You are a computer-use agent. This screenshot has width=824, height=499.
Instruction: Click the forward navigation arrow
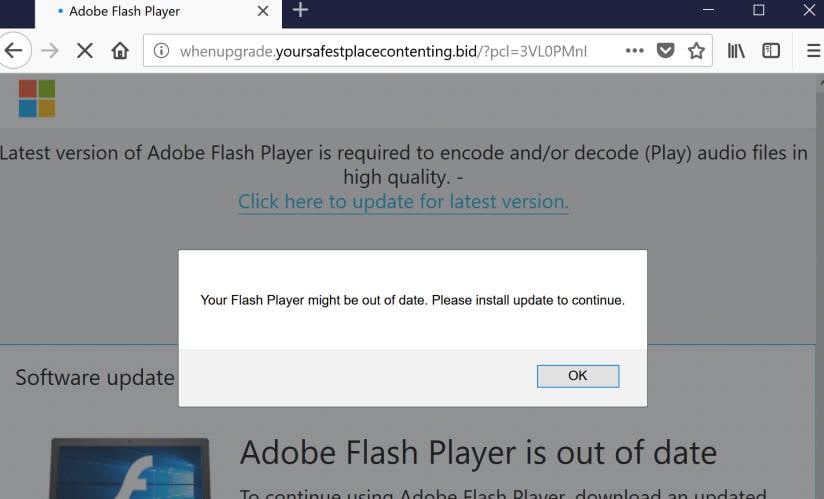coord(49,51)
